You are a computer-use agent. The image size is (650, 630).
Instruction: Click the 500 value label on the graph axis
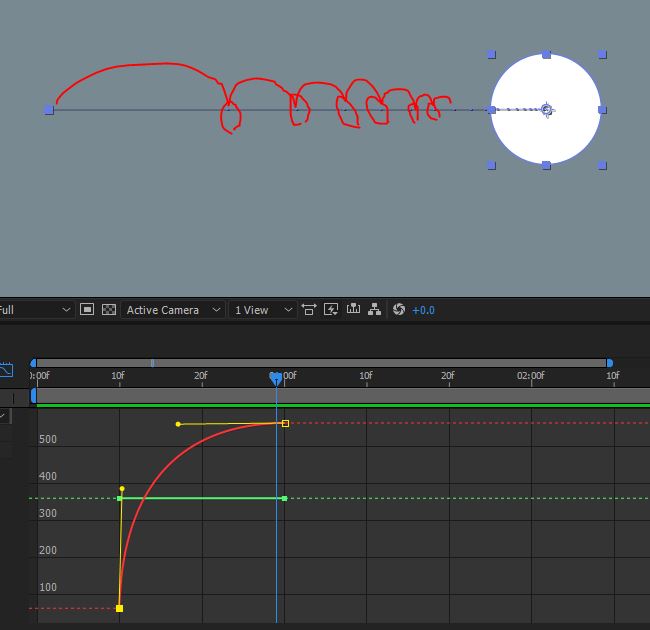click(x=48, y=439)
